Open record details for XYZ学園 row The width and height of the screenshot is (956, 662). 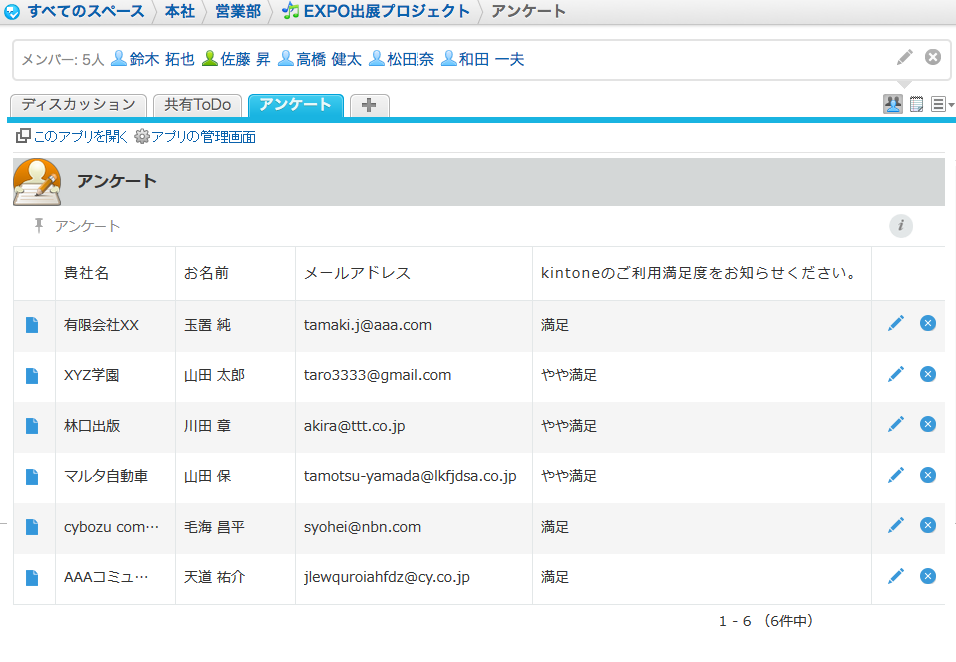[32, 375]
